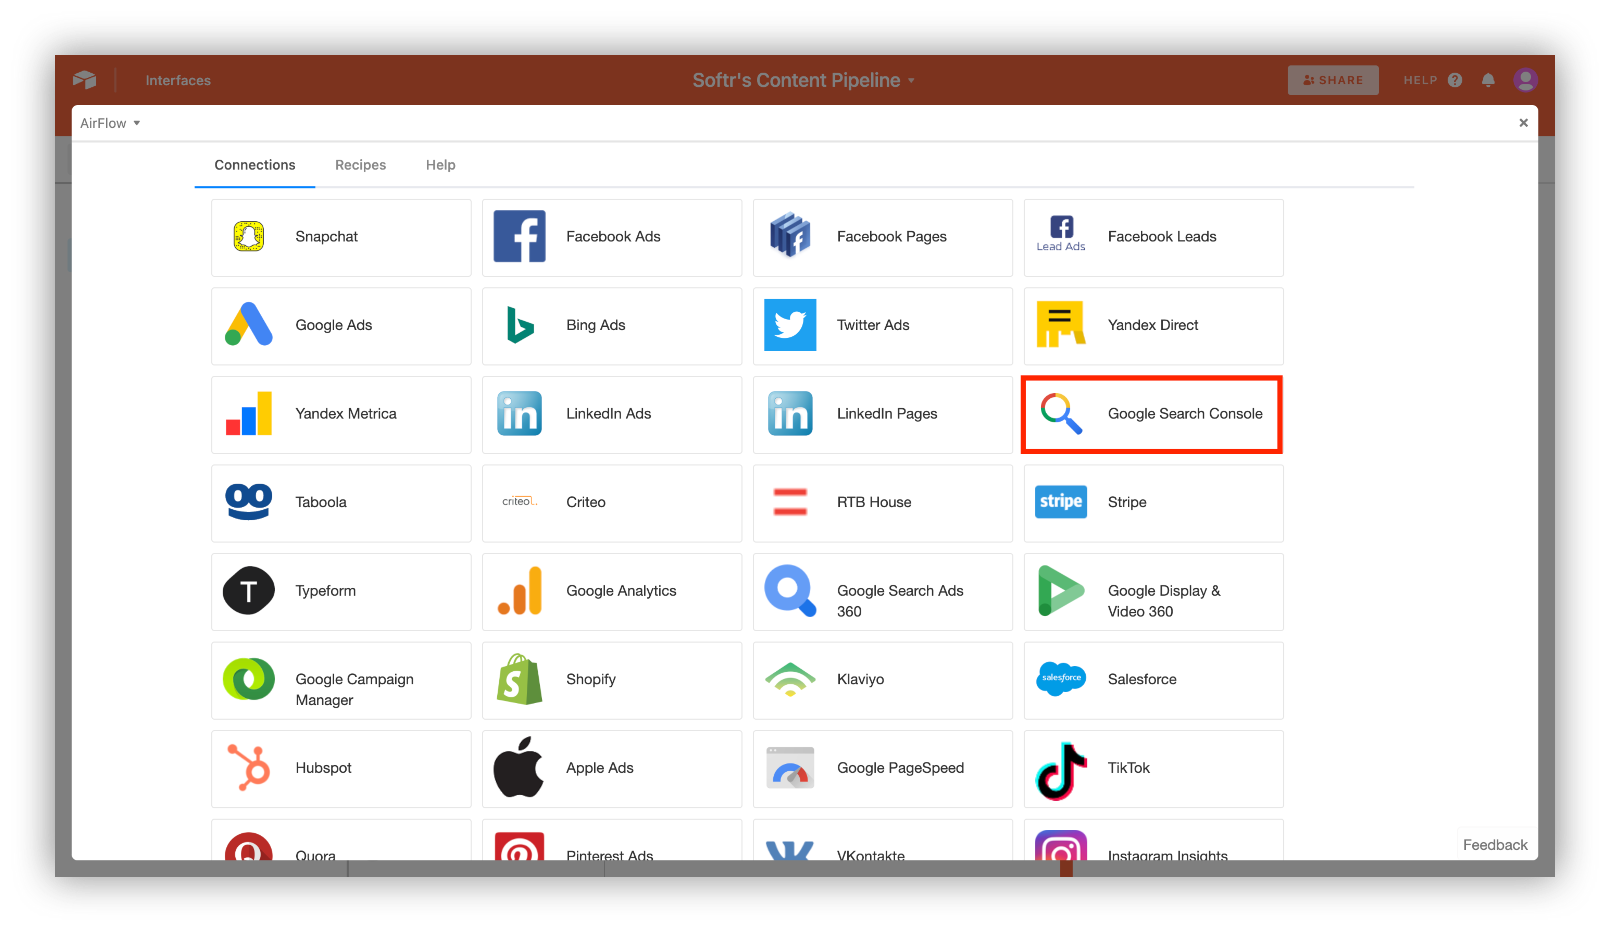Viewport: 1610px width, 932px height.
Task: Click the Google Analytics icon
Action: tap(520, 591)
